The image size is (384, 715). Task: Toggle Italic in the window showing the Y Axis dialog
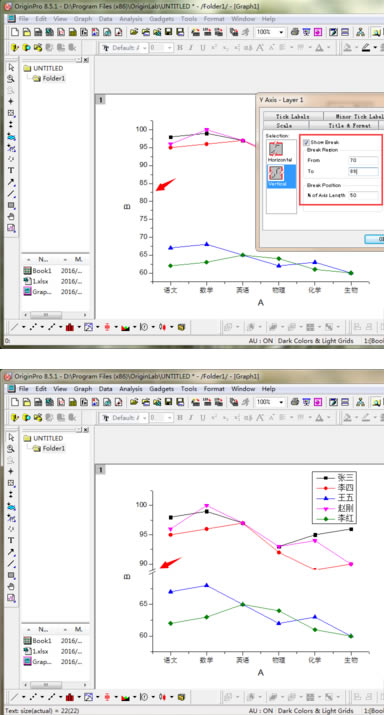click(x=191, y=48)
